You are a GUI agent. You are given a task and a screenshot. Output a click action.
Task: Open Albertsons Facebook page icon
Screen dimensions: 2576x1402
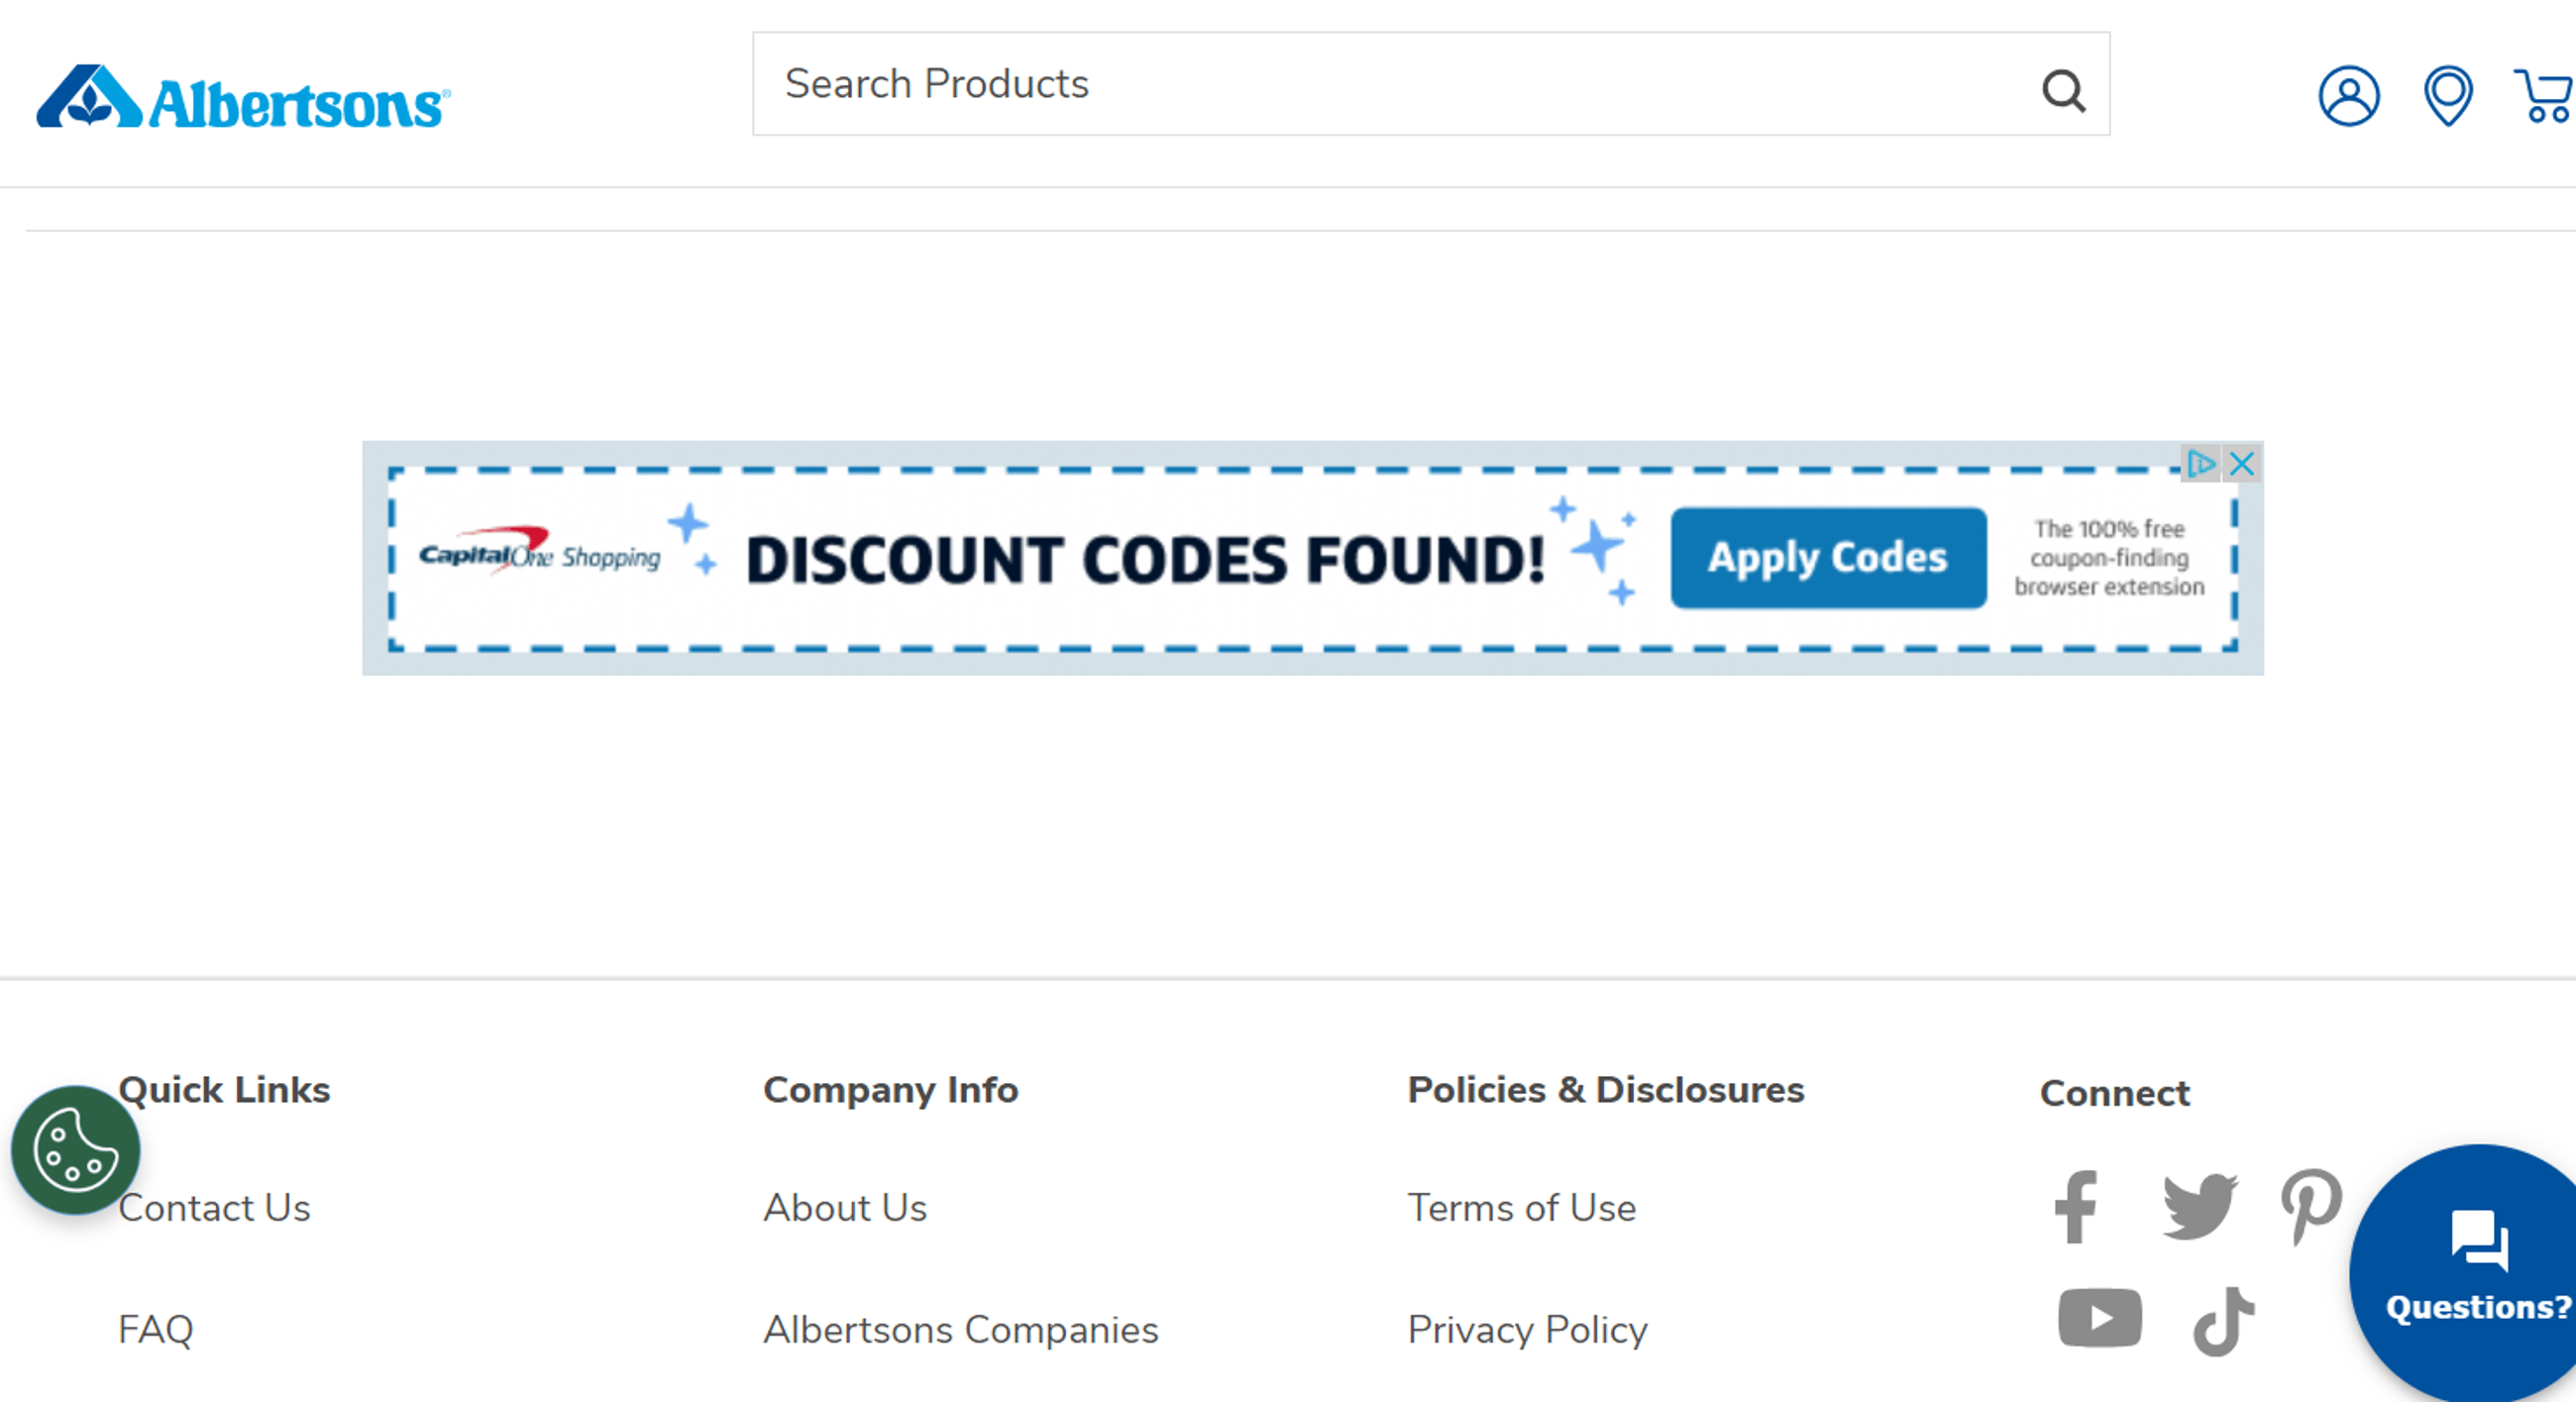[2077, 1207]
